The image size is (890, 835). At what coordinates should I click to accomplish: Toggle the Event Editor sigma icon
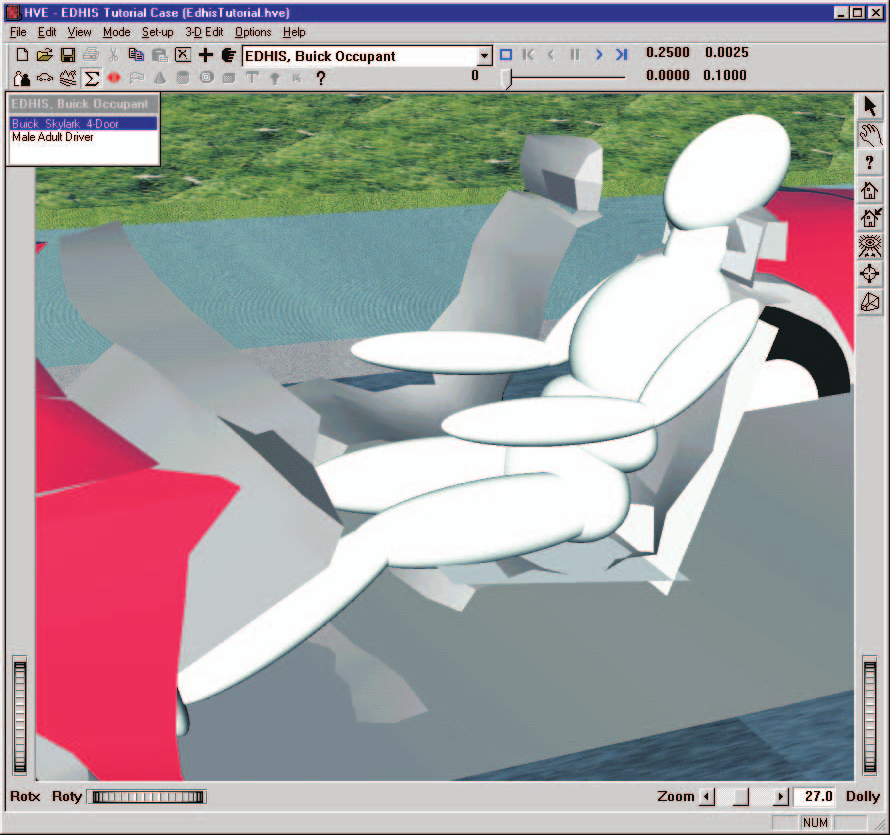(91, 78)
